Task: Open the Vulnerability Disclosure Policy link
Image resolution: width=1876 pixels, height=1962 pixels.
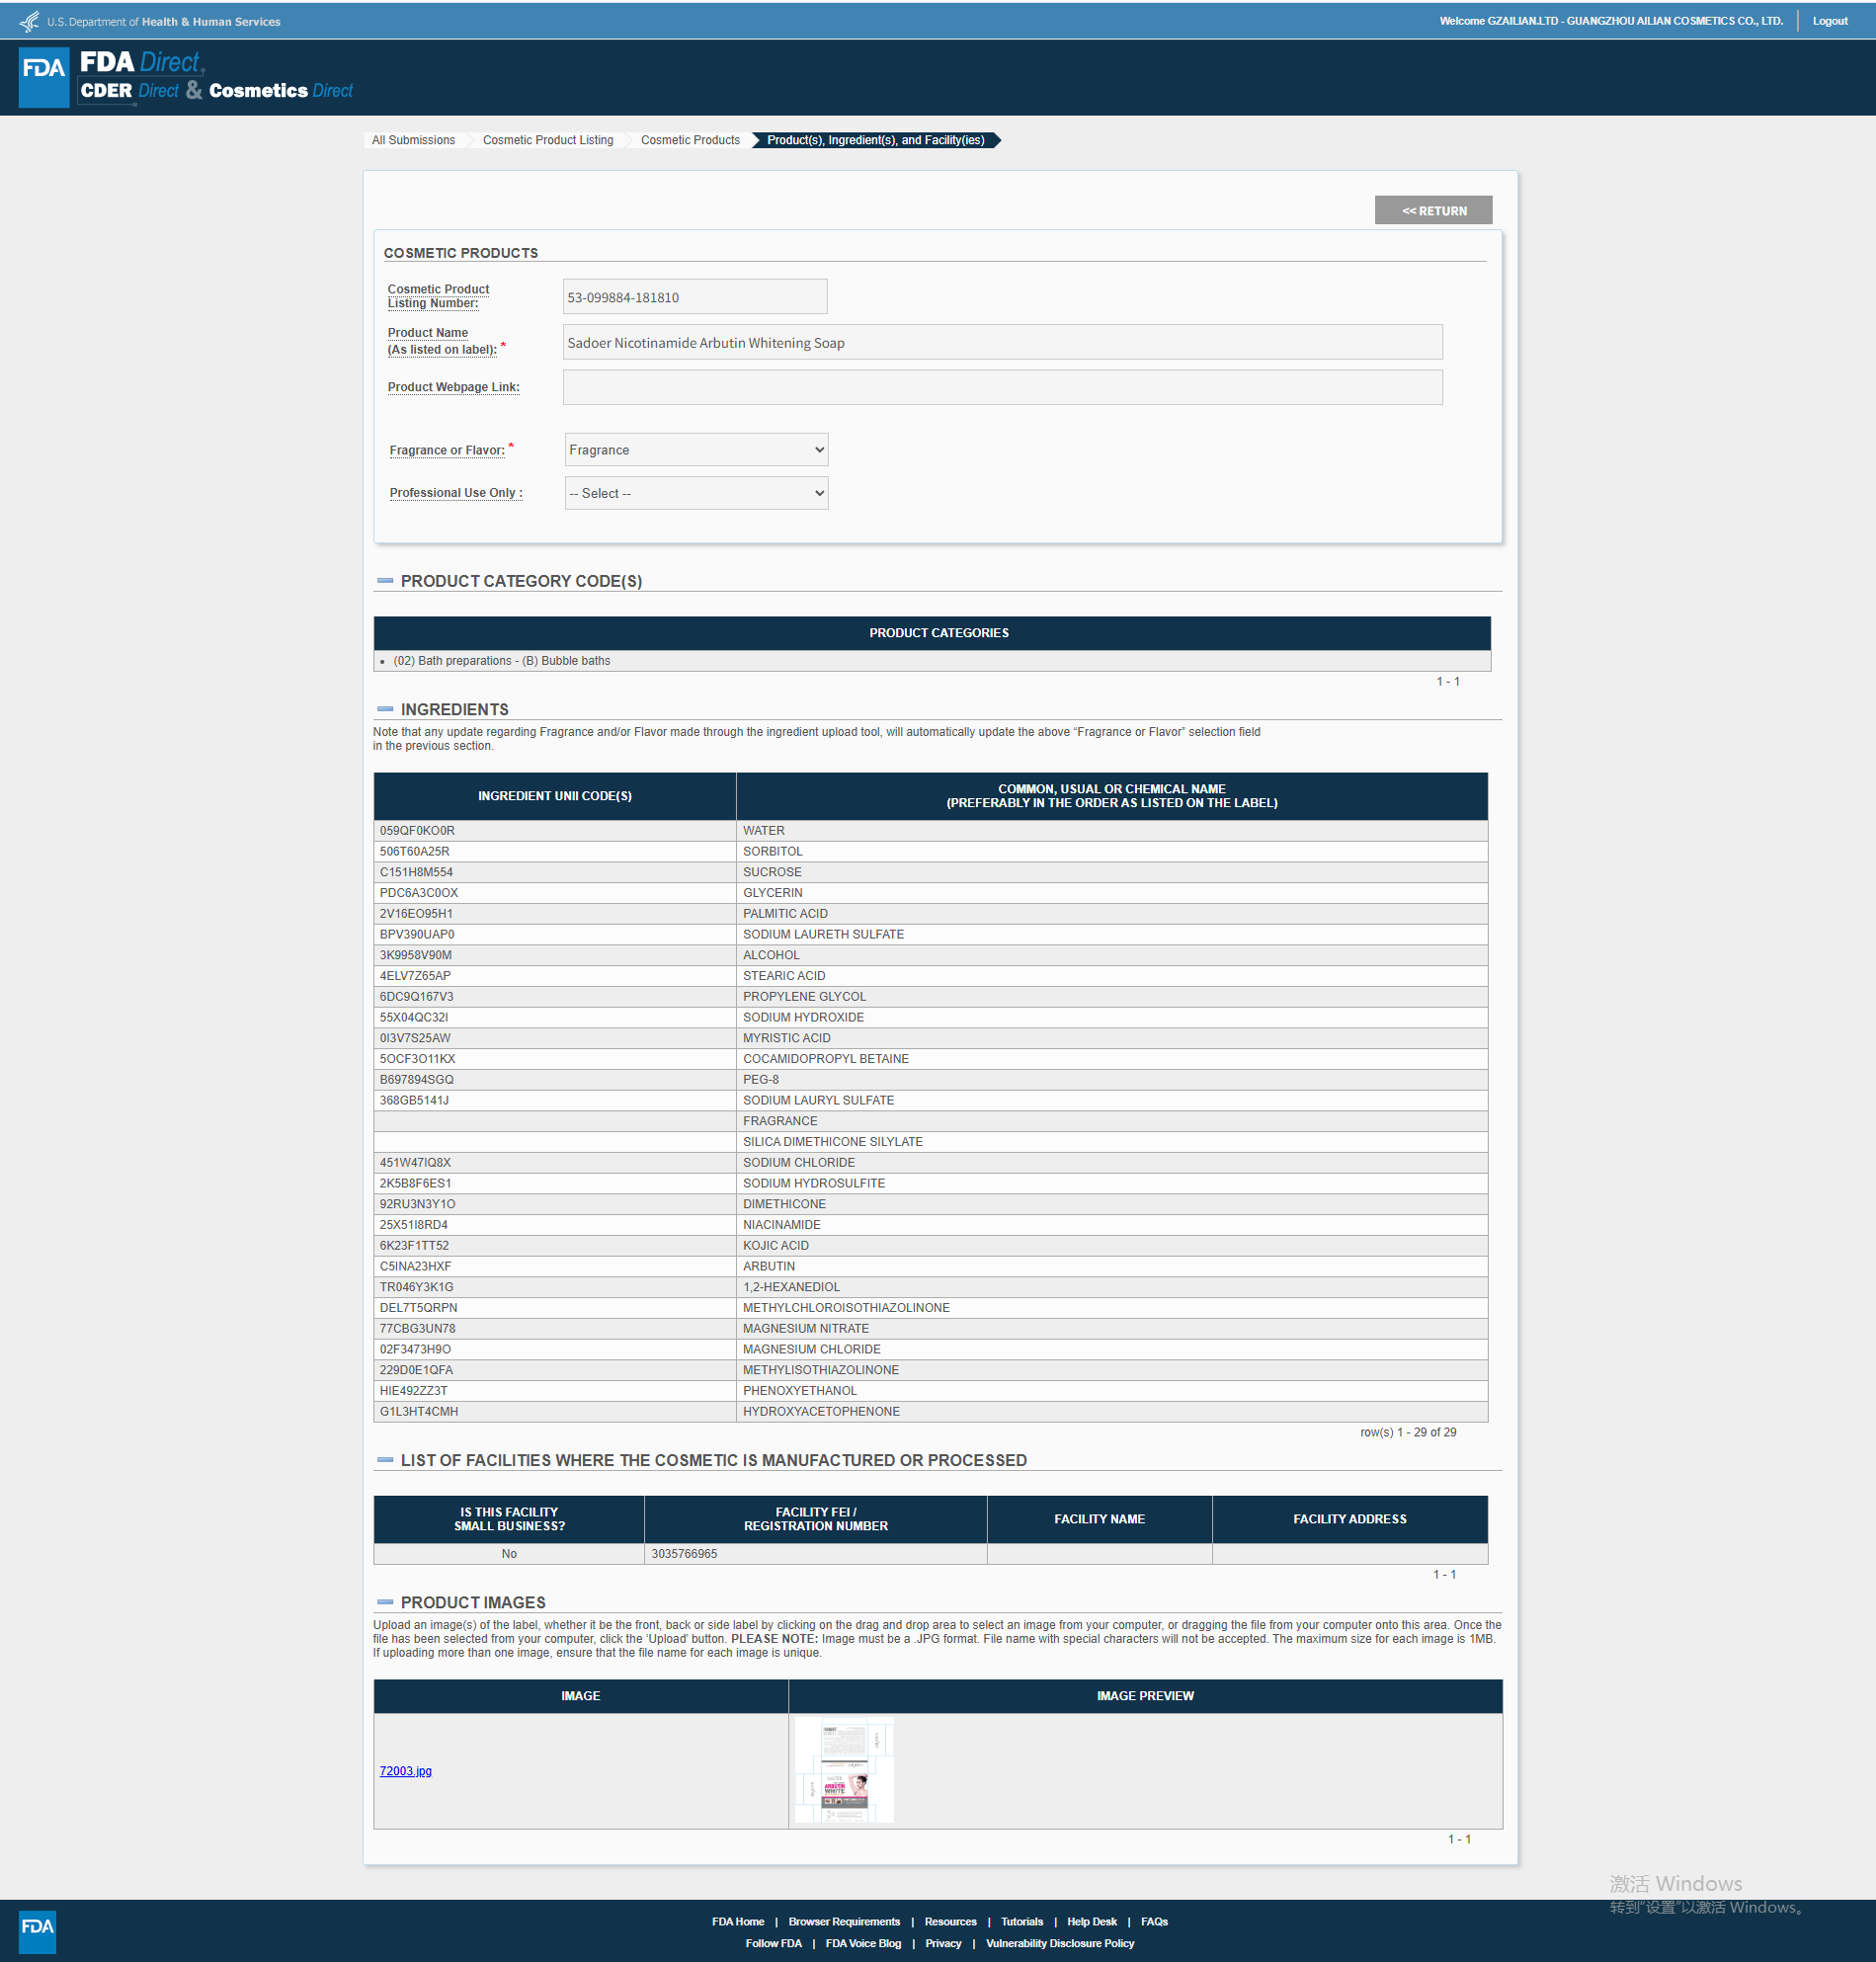Action: click(1059, 1943)
